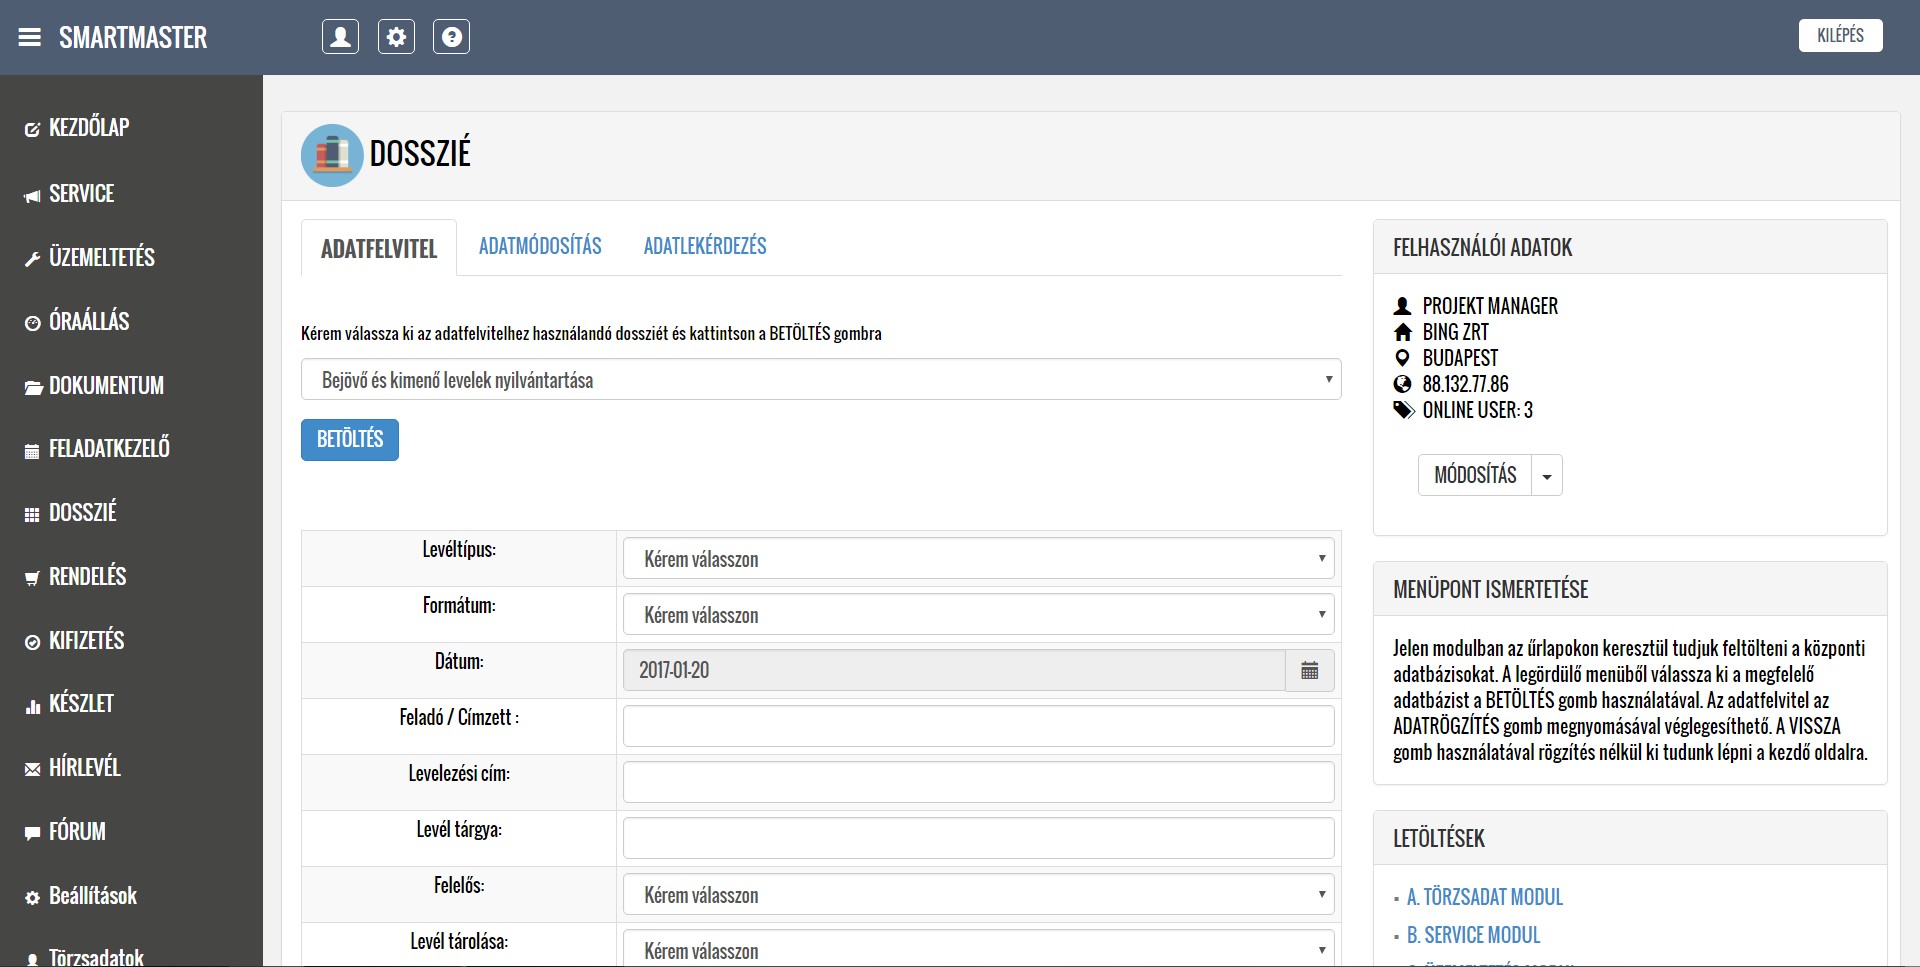Open the user profile icon

click(x=340, y=37)
